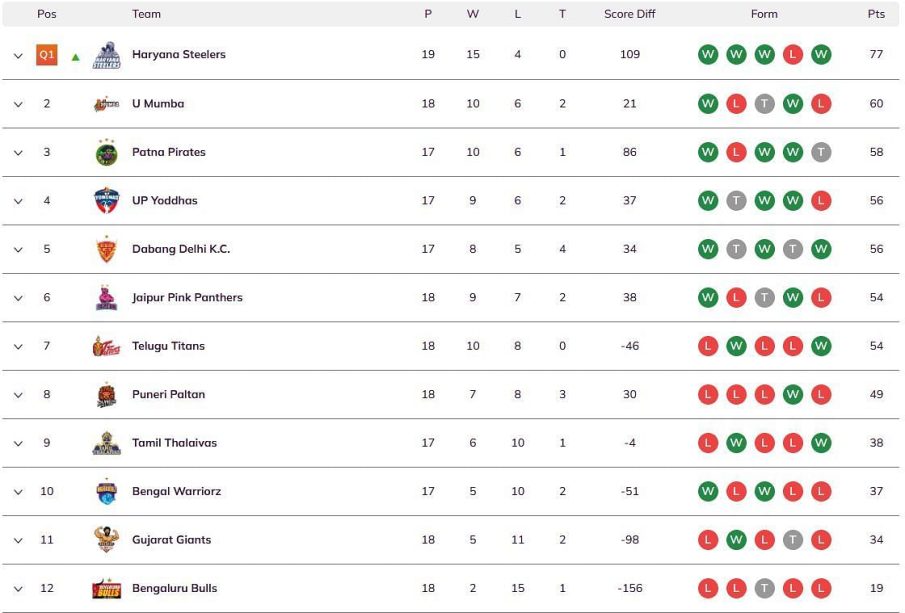Expand the Bengal Warriorz row chevron

(x=18, y=492)
